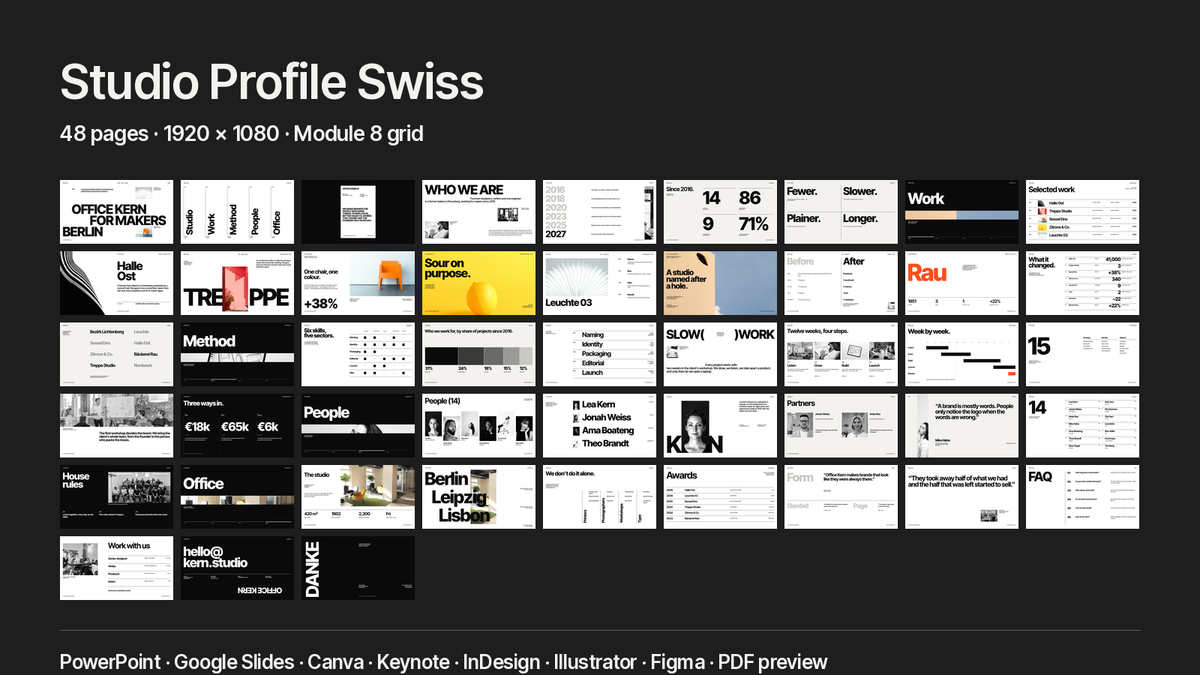
Task: Open the TREPPE red door slide
Action: pyautogui.click(x=237, y=283)
